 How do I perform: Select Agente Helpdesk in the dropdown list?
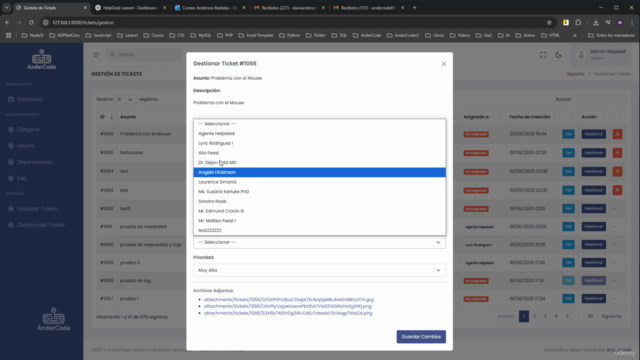[319, 133]
